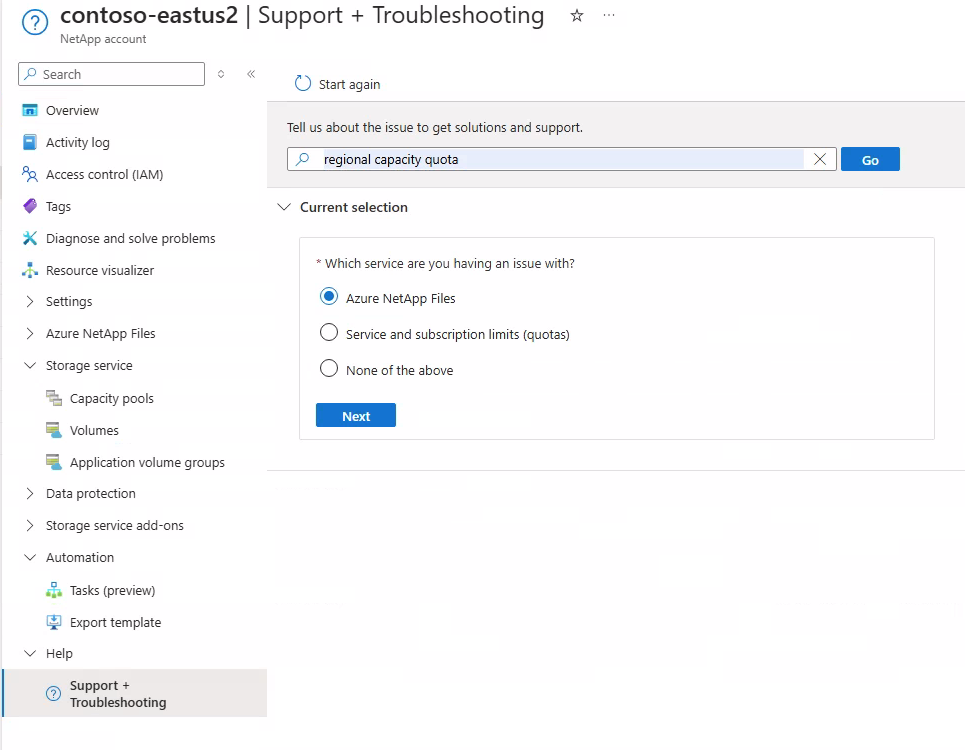The width and height of the screenshot is (965, 750).
Task: Choose the None of the above radio button
Action: (329, 369)
